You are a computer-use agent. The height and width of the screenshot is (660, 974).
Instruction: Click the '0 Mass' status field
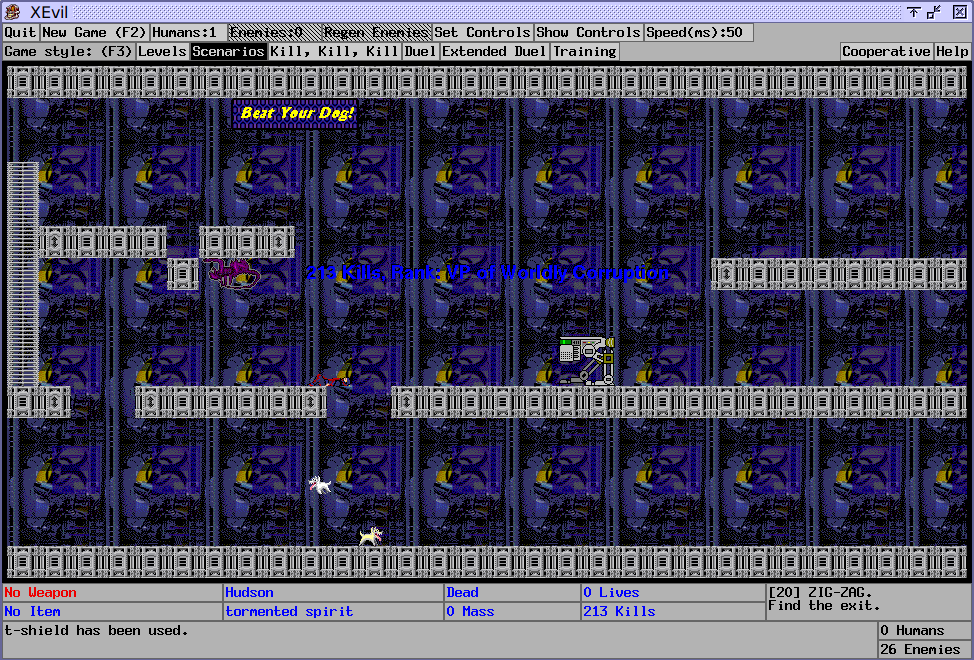coord(470,612)
